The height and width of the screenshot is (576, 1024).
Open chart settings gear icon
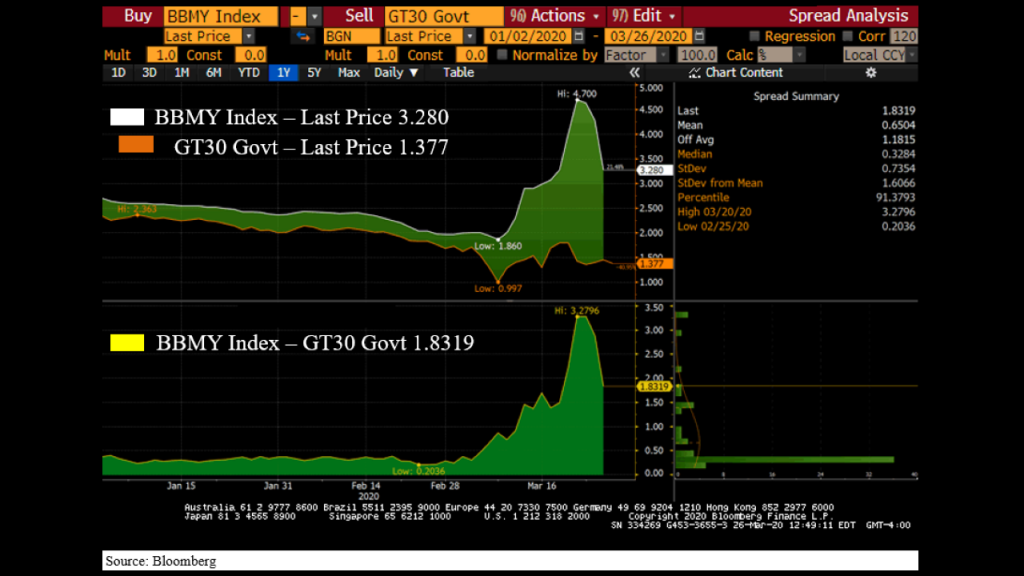[870, 73]
